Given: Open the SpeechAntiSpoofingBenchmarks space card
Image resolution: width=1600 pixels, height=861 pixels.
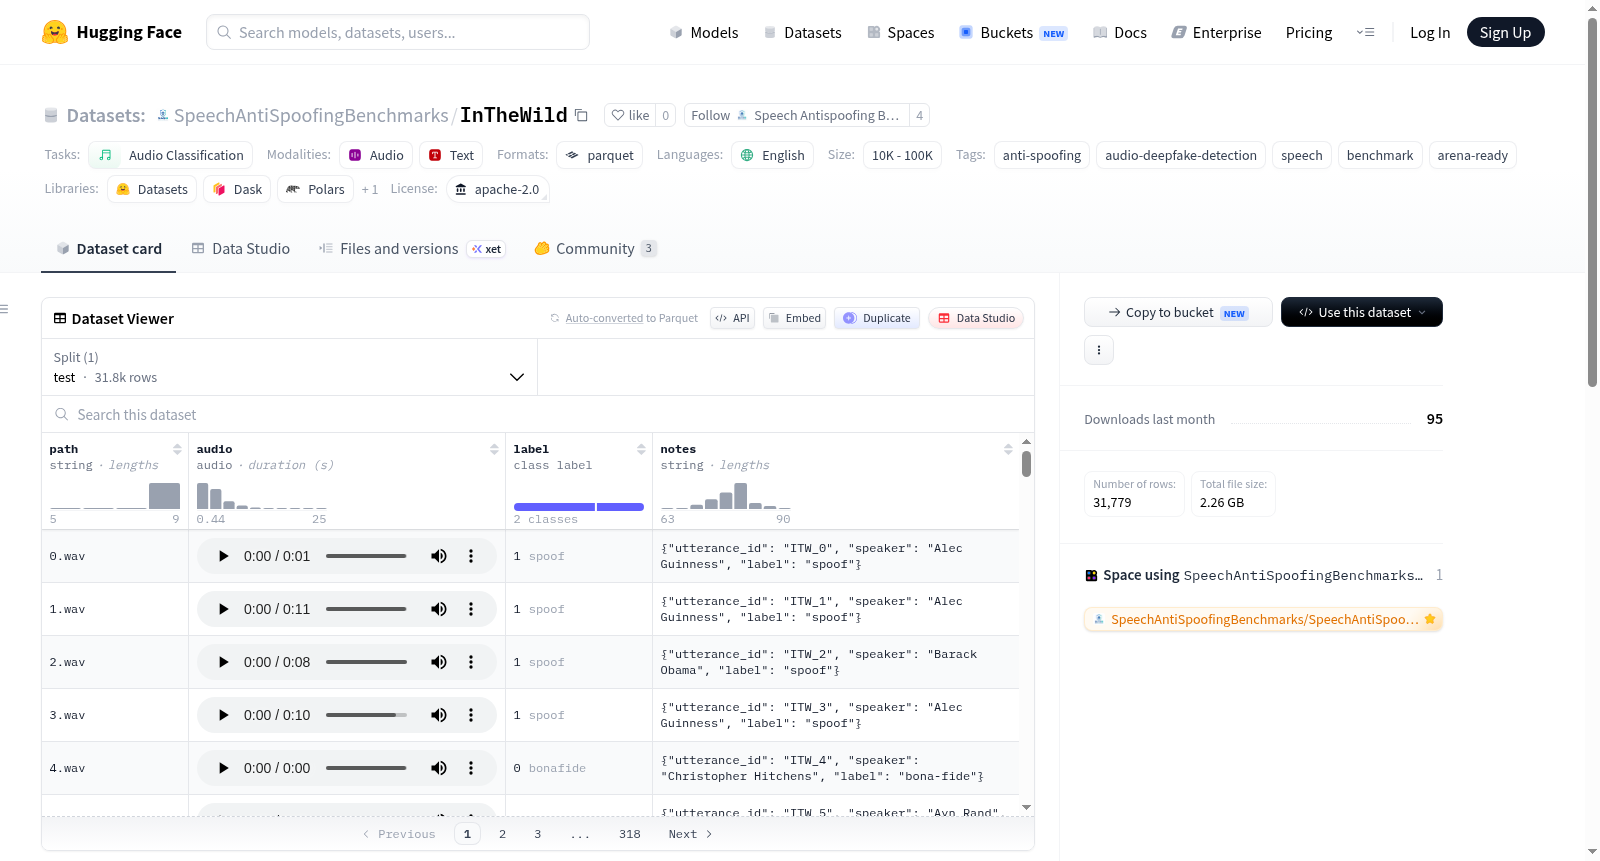Looking at the screenshot, I should pos(1263,619).
